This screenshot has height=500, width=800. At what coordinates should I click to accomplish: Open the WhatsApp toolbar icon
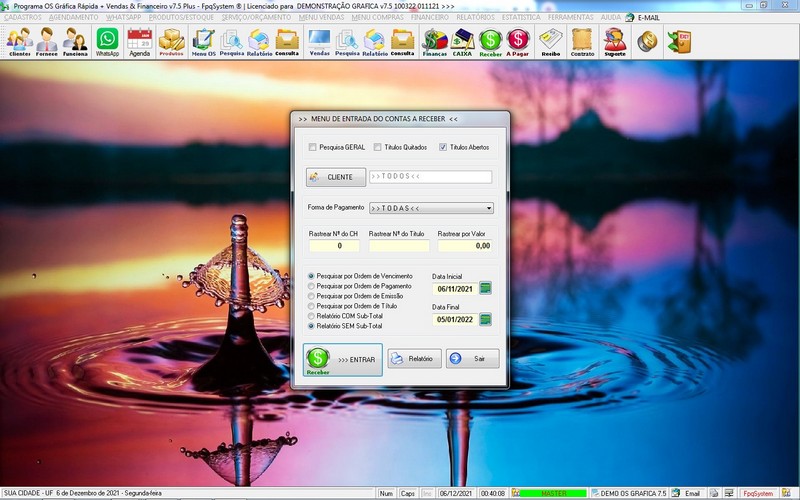click(107, 41)
